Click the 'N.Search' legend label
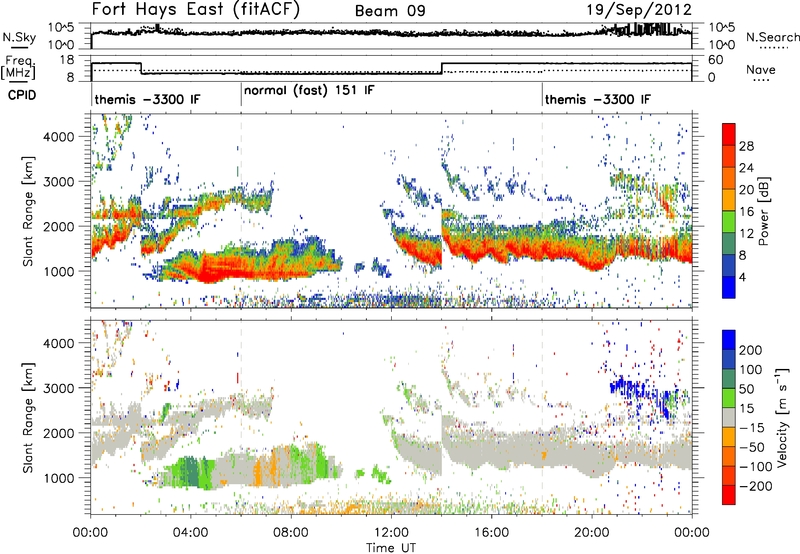The width and height of the screenshot is (800, 554). (772, 37)
